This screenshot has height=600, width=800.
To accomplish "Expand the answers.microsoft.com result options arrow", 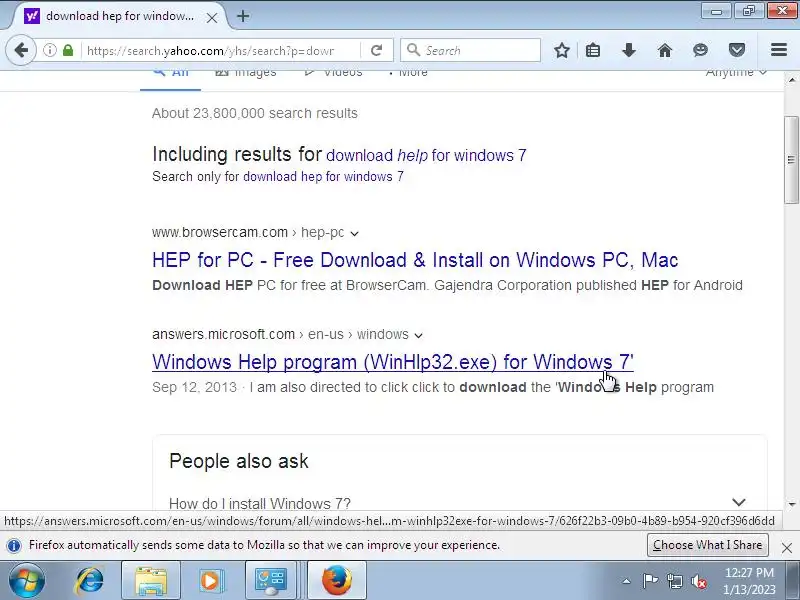I will click(x=418, y=335).
